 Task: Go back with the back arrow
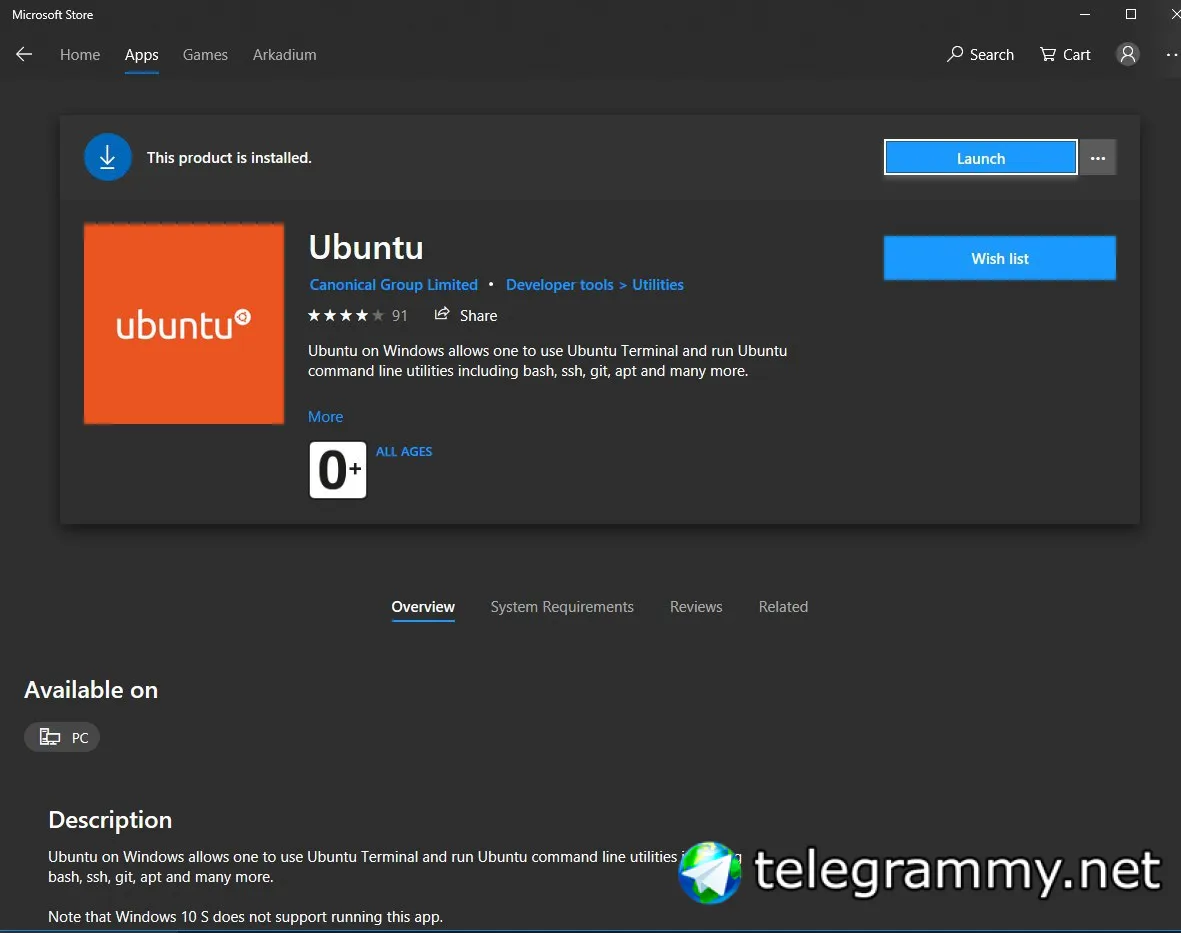pyautogui.click(x=24, y=54)
